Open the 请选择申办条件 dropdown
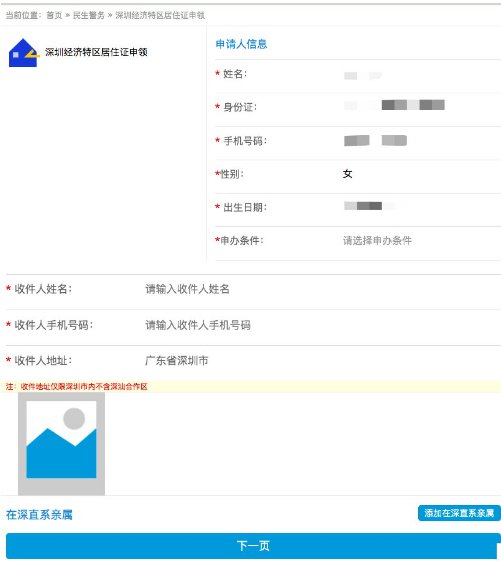 pos(377,241)
